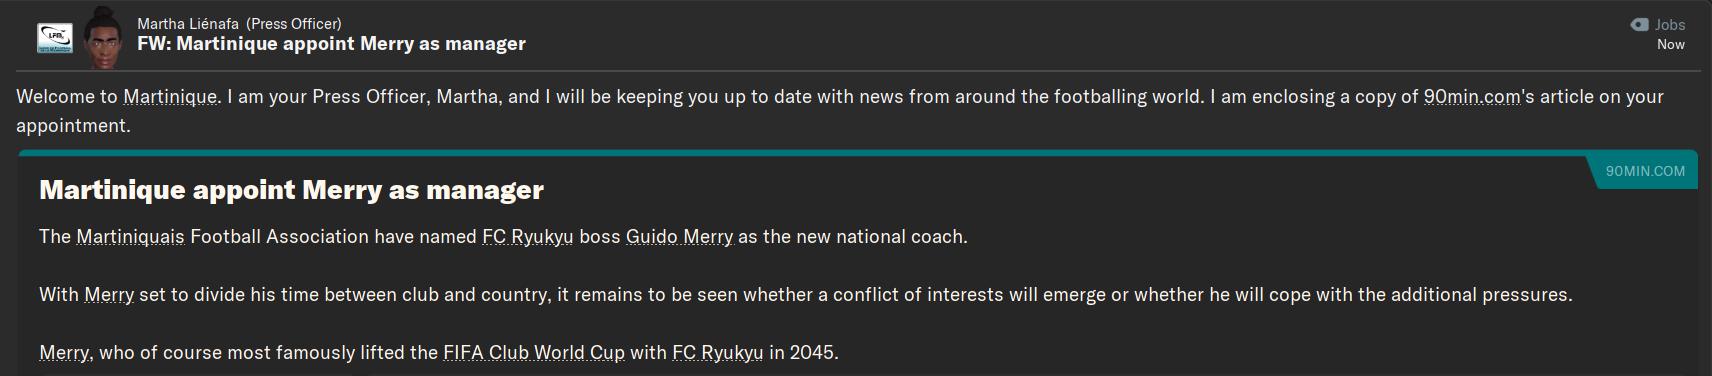Click Merry link starting the last paragraph

point(64,353)
